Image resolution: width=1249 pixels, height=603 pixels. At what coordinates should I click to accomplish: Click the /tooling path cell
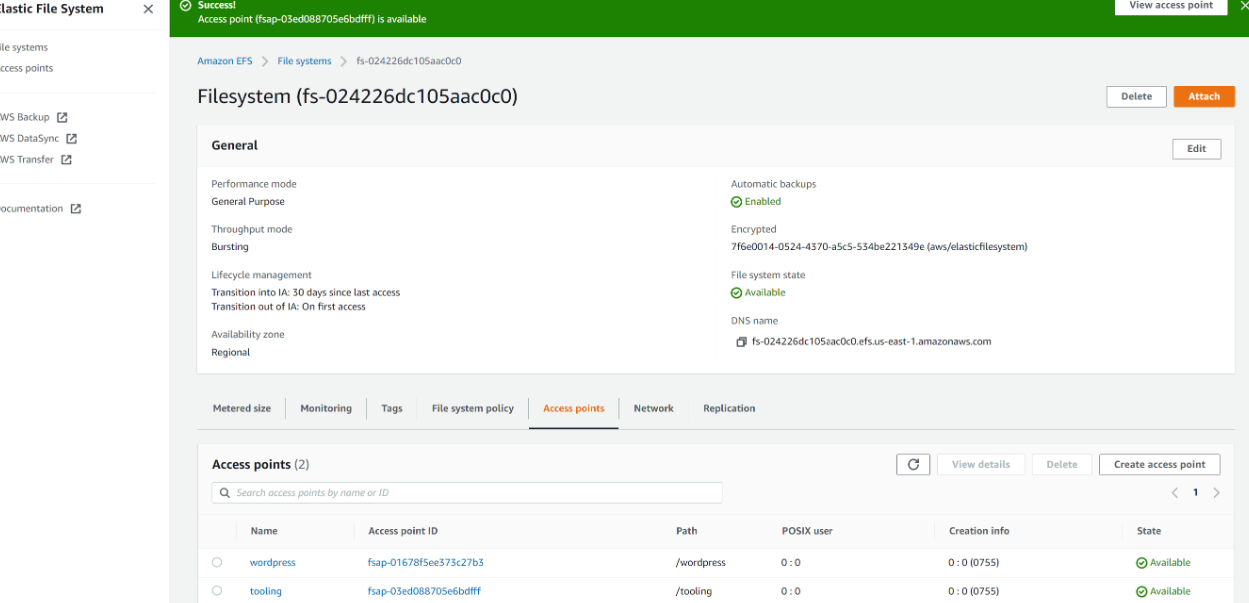694,592
